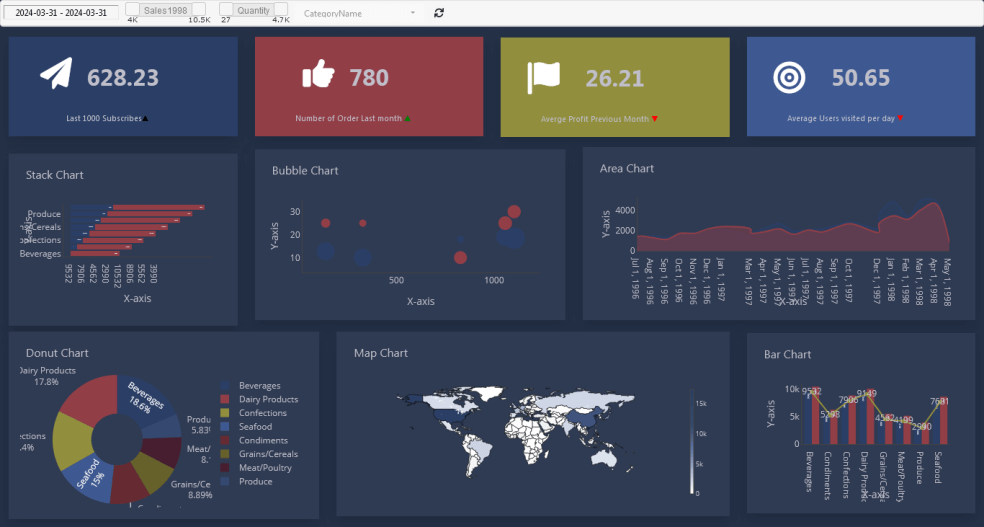Screen dimensions: 984x527
Task: Click the date range input 2024-03-31
Action: (61, 13)
